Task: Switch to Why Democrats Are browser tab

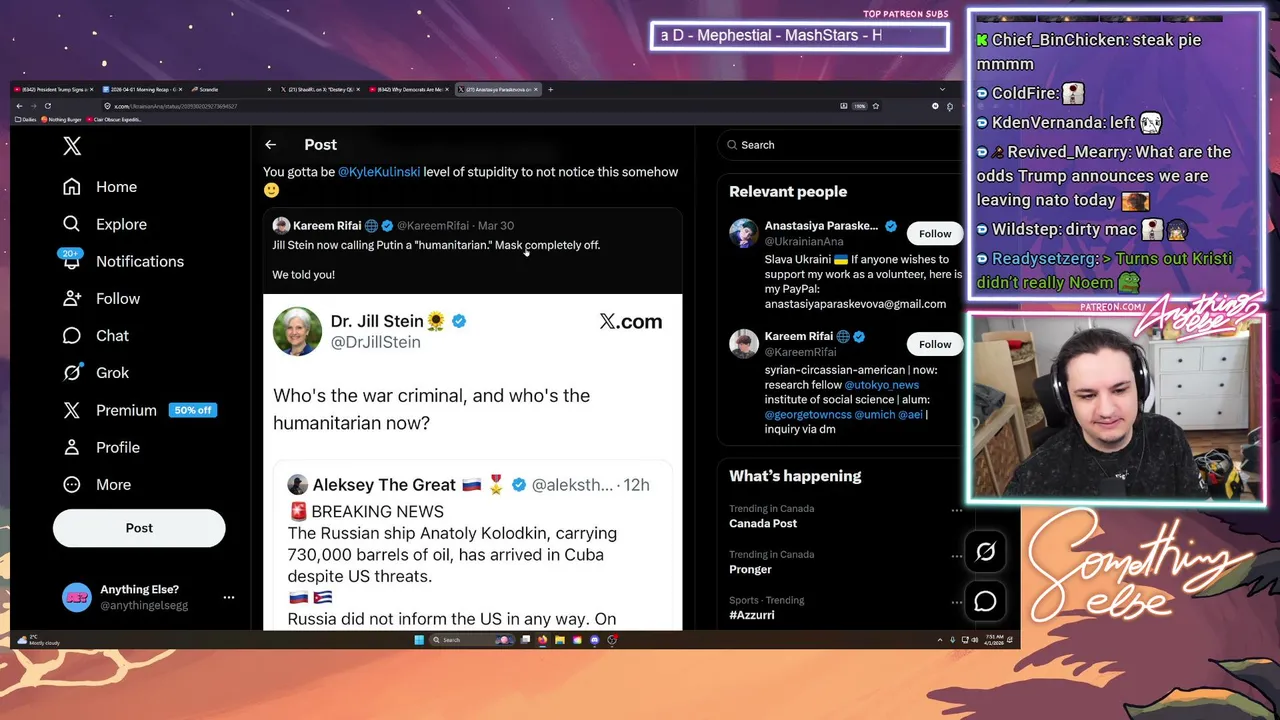Action: [x=408, y=89]
